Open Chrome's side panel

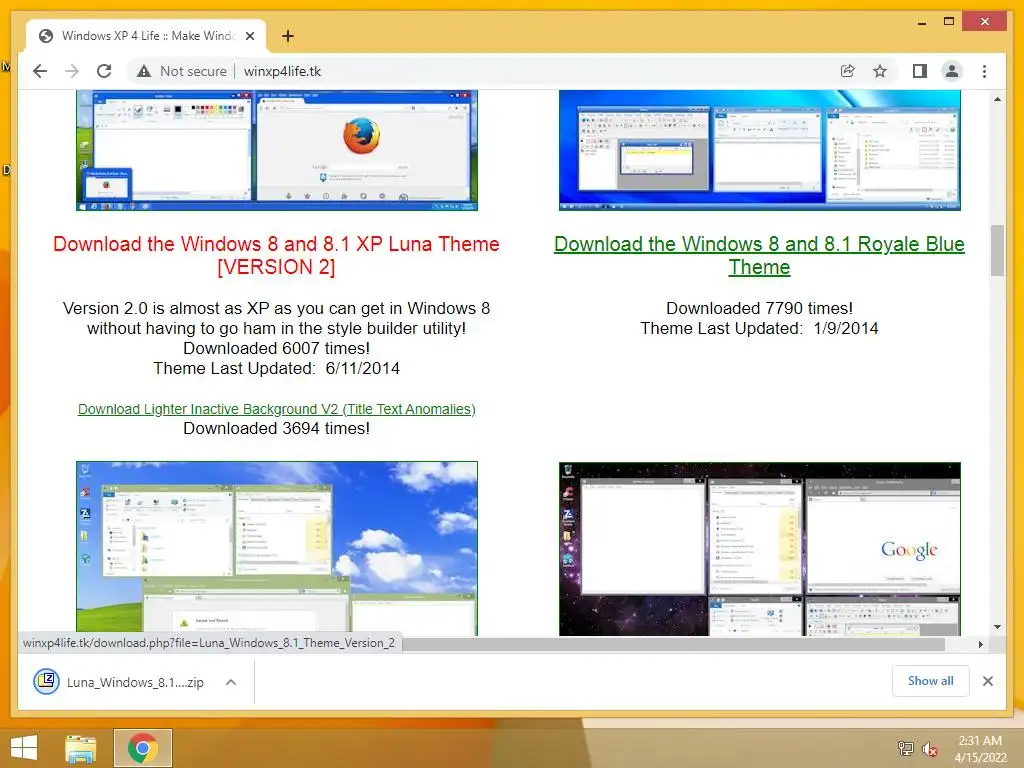point(920,71)
